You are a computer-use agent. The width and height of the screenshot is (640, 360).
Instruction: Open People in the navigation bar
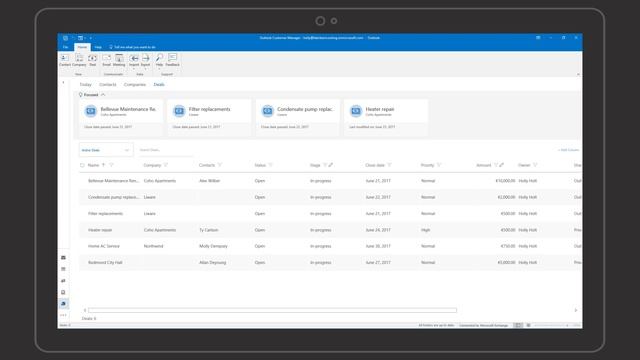(x=63, y=281)
